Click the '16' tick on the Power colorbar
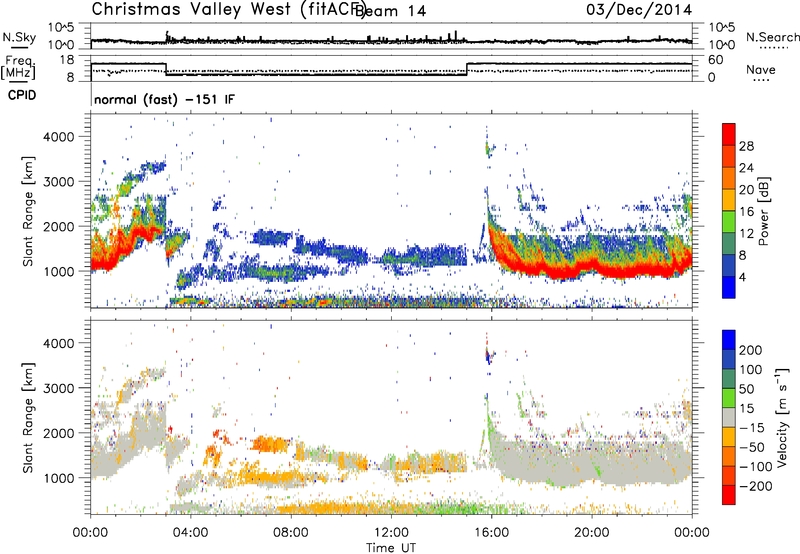The height and width of the screenshot is (554, 800). (746, 212)
